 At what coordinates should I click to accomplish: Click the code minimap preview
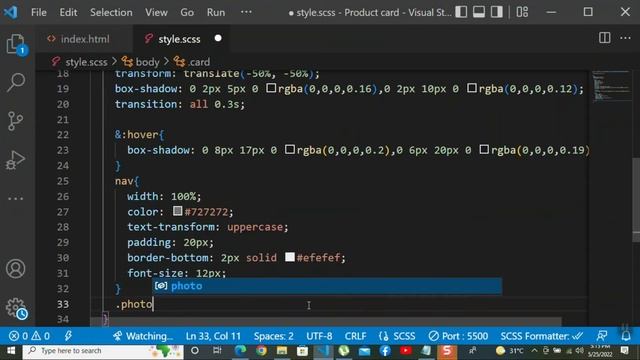[x=610, y=86]
